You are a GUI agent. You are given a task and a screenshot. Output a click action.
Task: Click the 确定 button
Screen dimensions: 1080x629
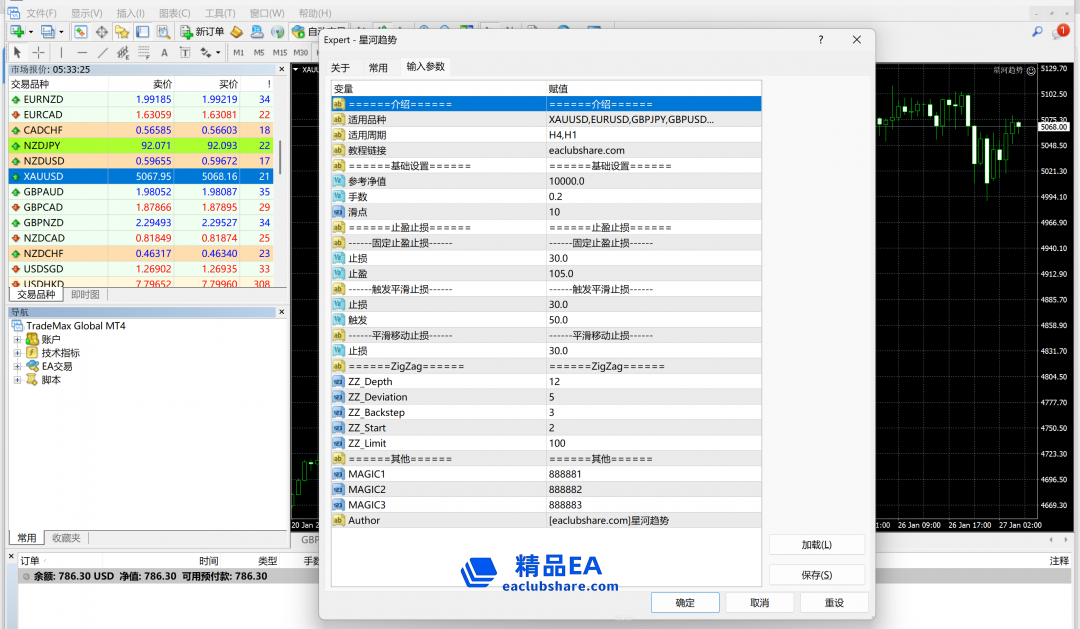pos(685,603)
